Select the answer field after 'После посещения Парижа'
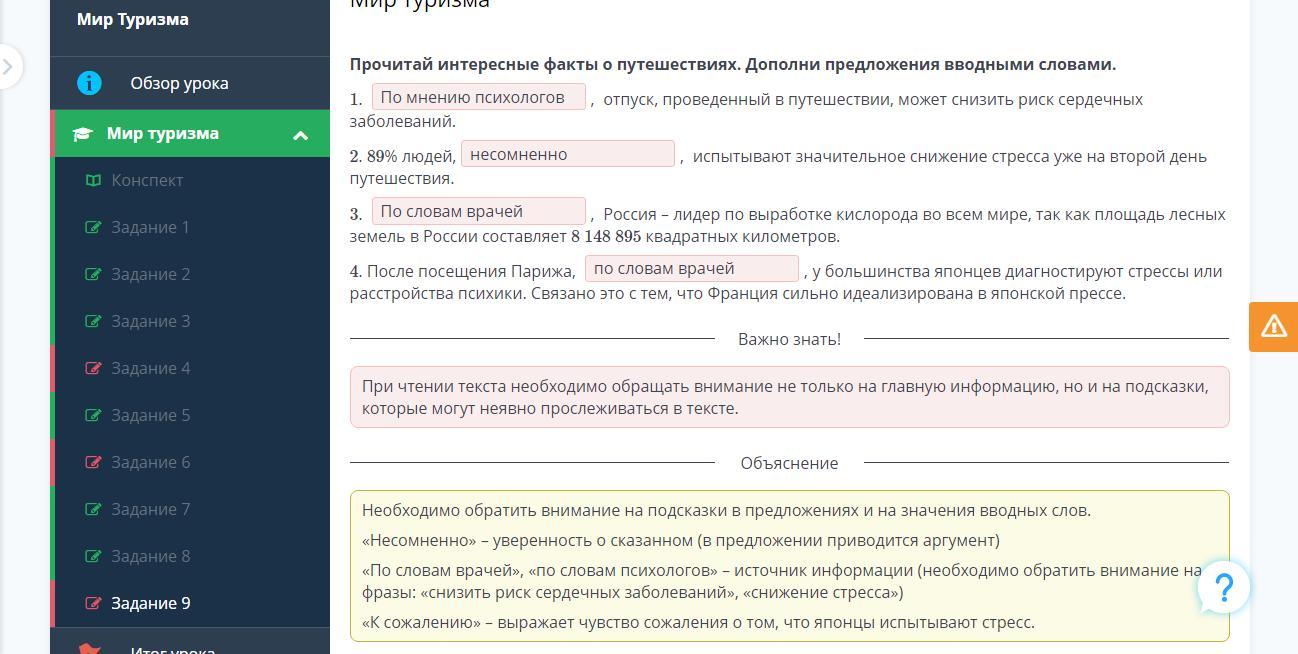This screenshot has width=1298, height=654. pyautogui.click(x=691, y=269)
